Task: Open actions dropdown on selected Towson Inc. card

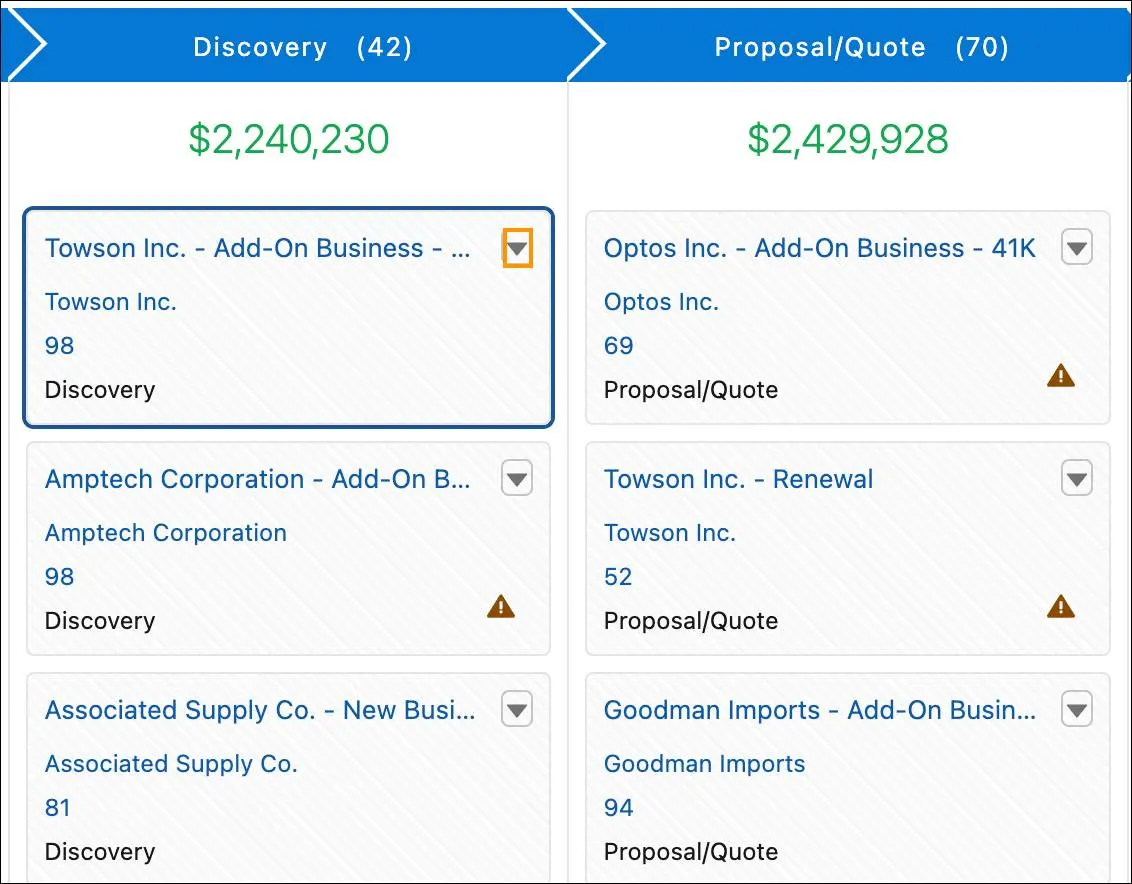Action: click(x=517, y=248)
